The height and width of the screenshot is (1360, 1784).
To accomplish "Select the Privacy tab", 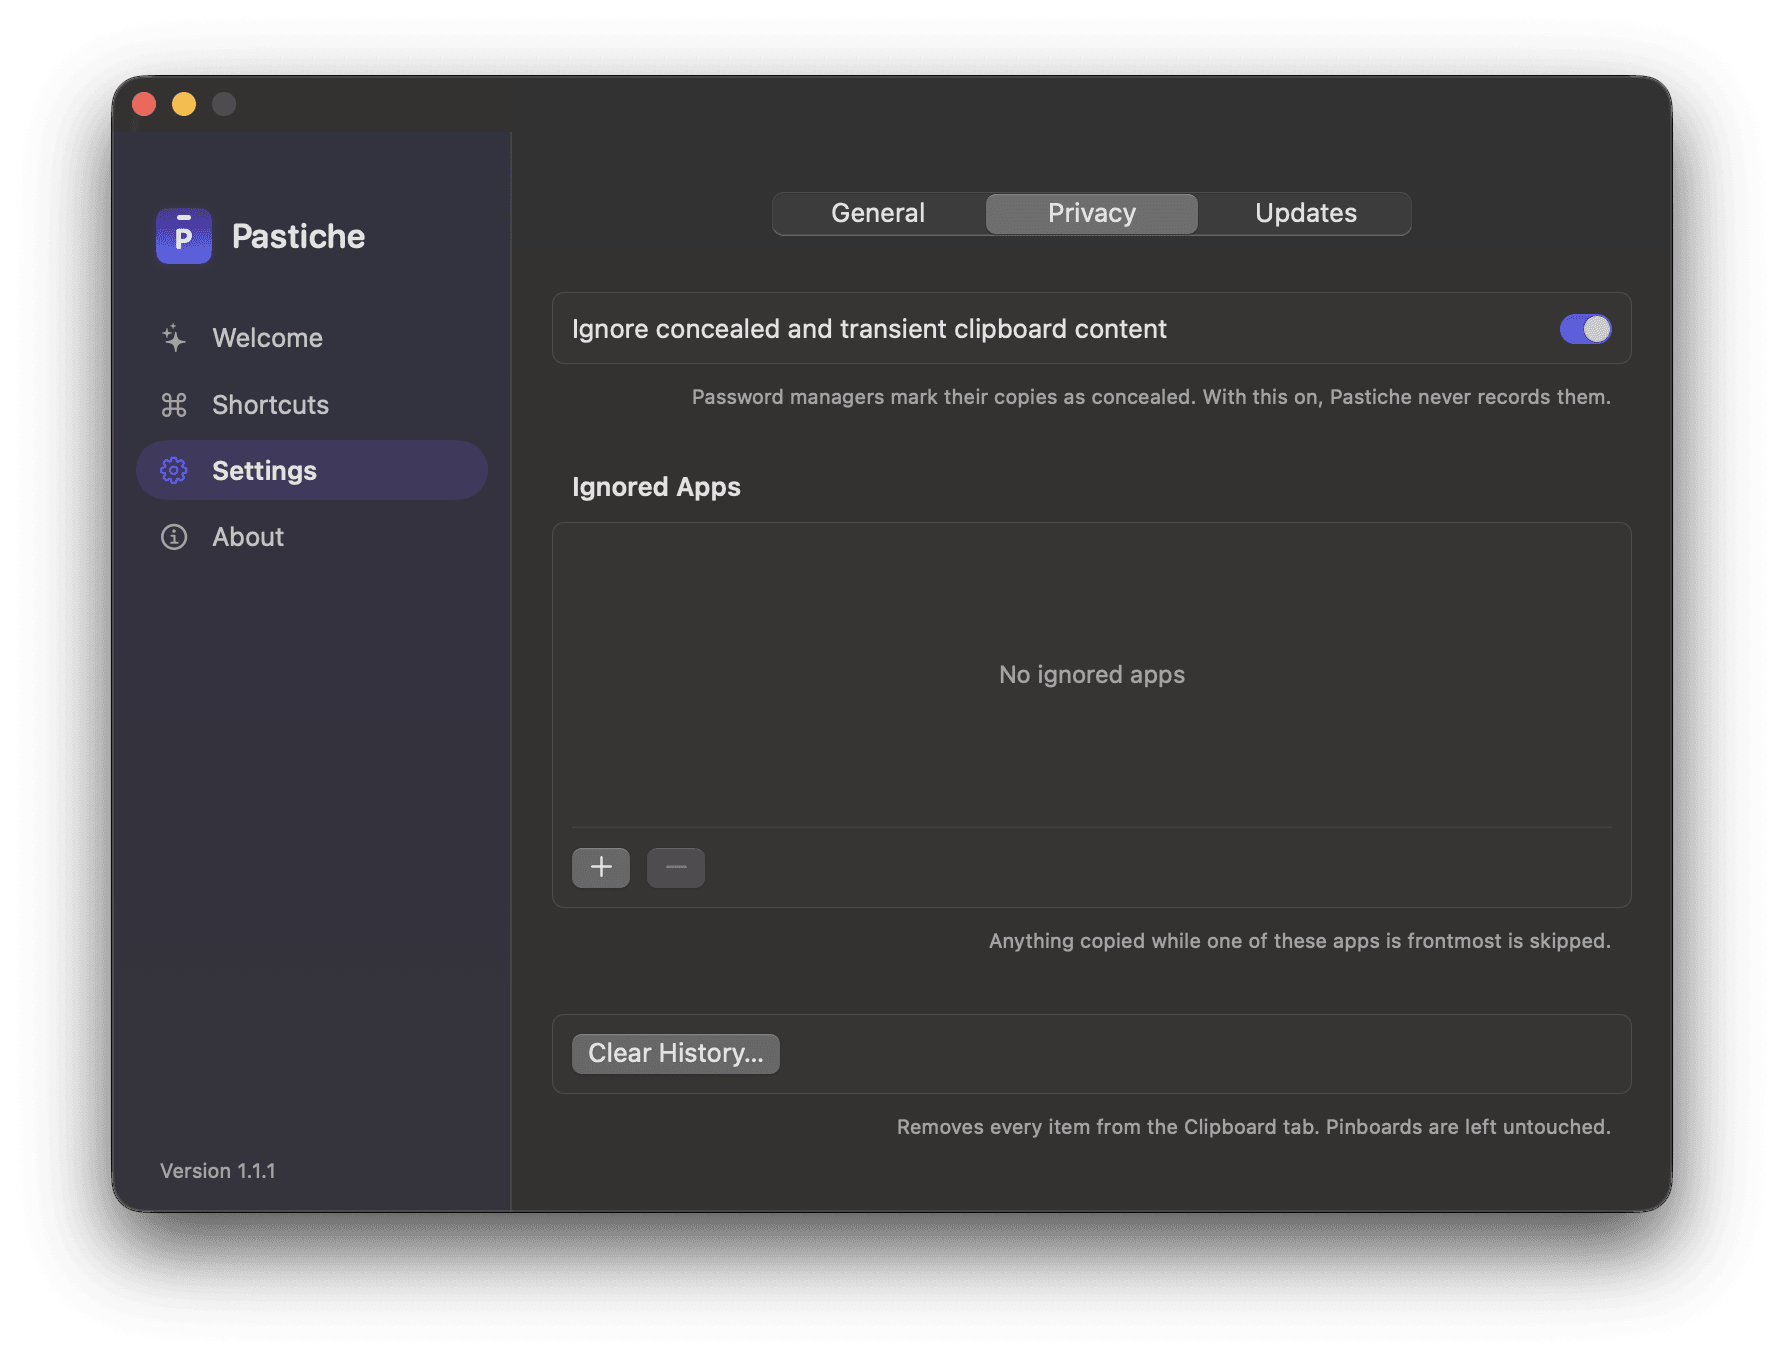I will (x=1092, y=213).
